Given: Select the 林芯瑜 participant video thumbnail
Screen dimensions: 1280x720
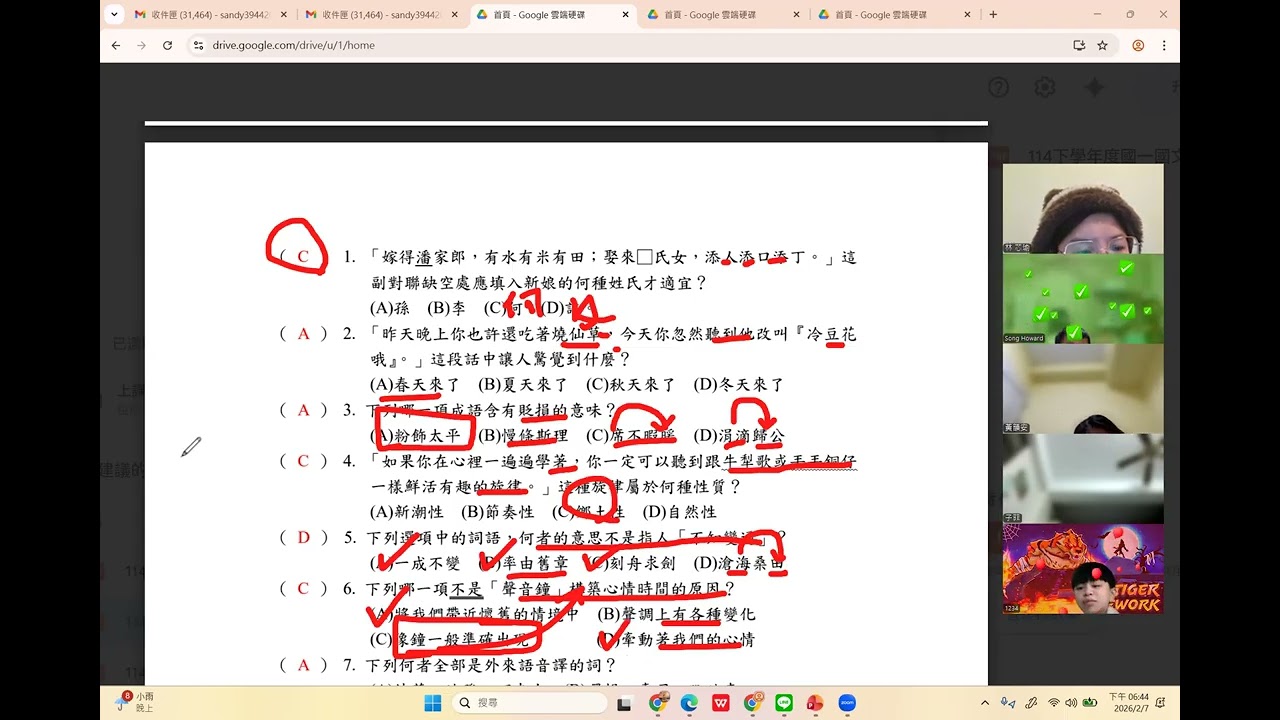Looking at the screenshot, I should (1083, 208).
